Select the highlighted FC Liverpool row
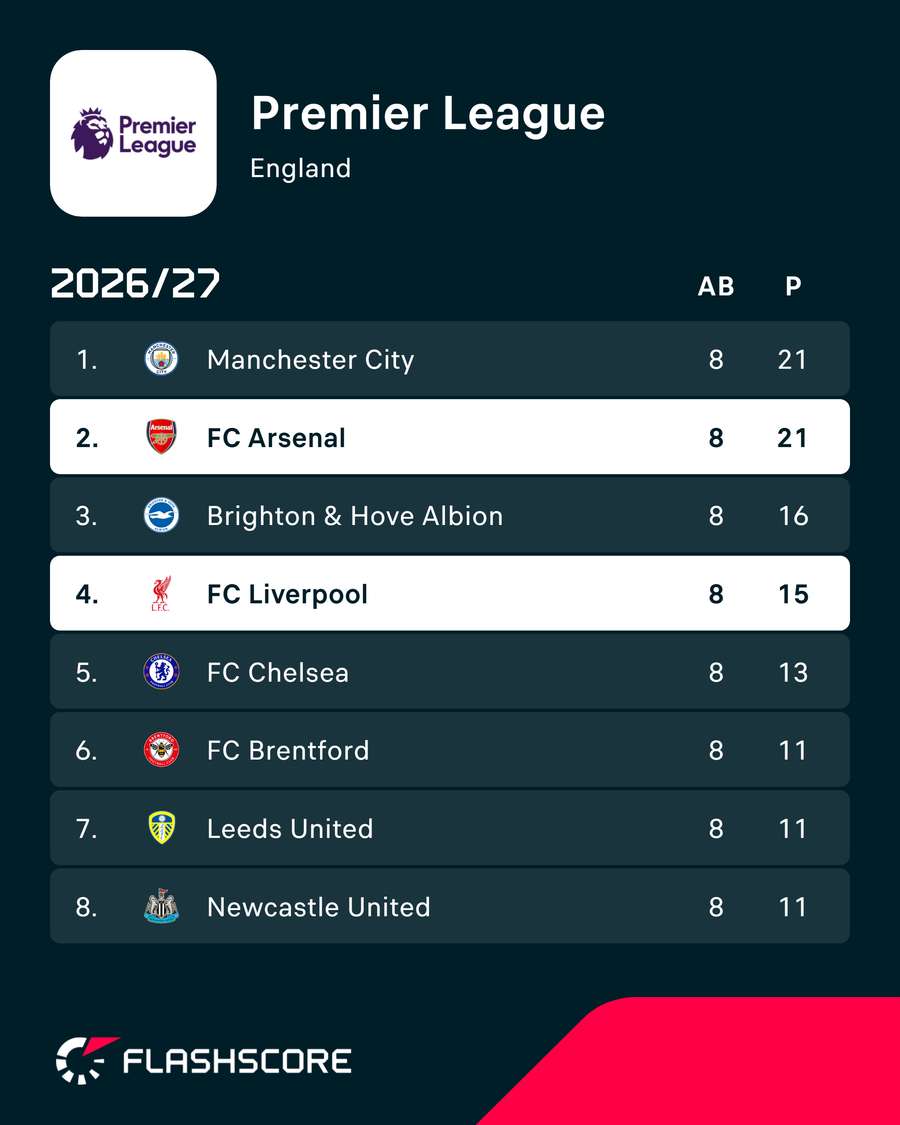The image size is (900, 1125). (x=450, y=593)
